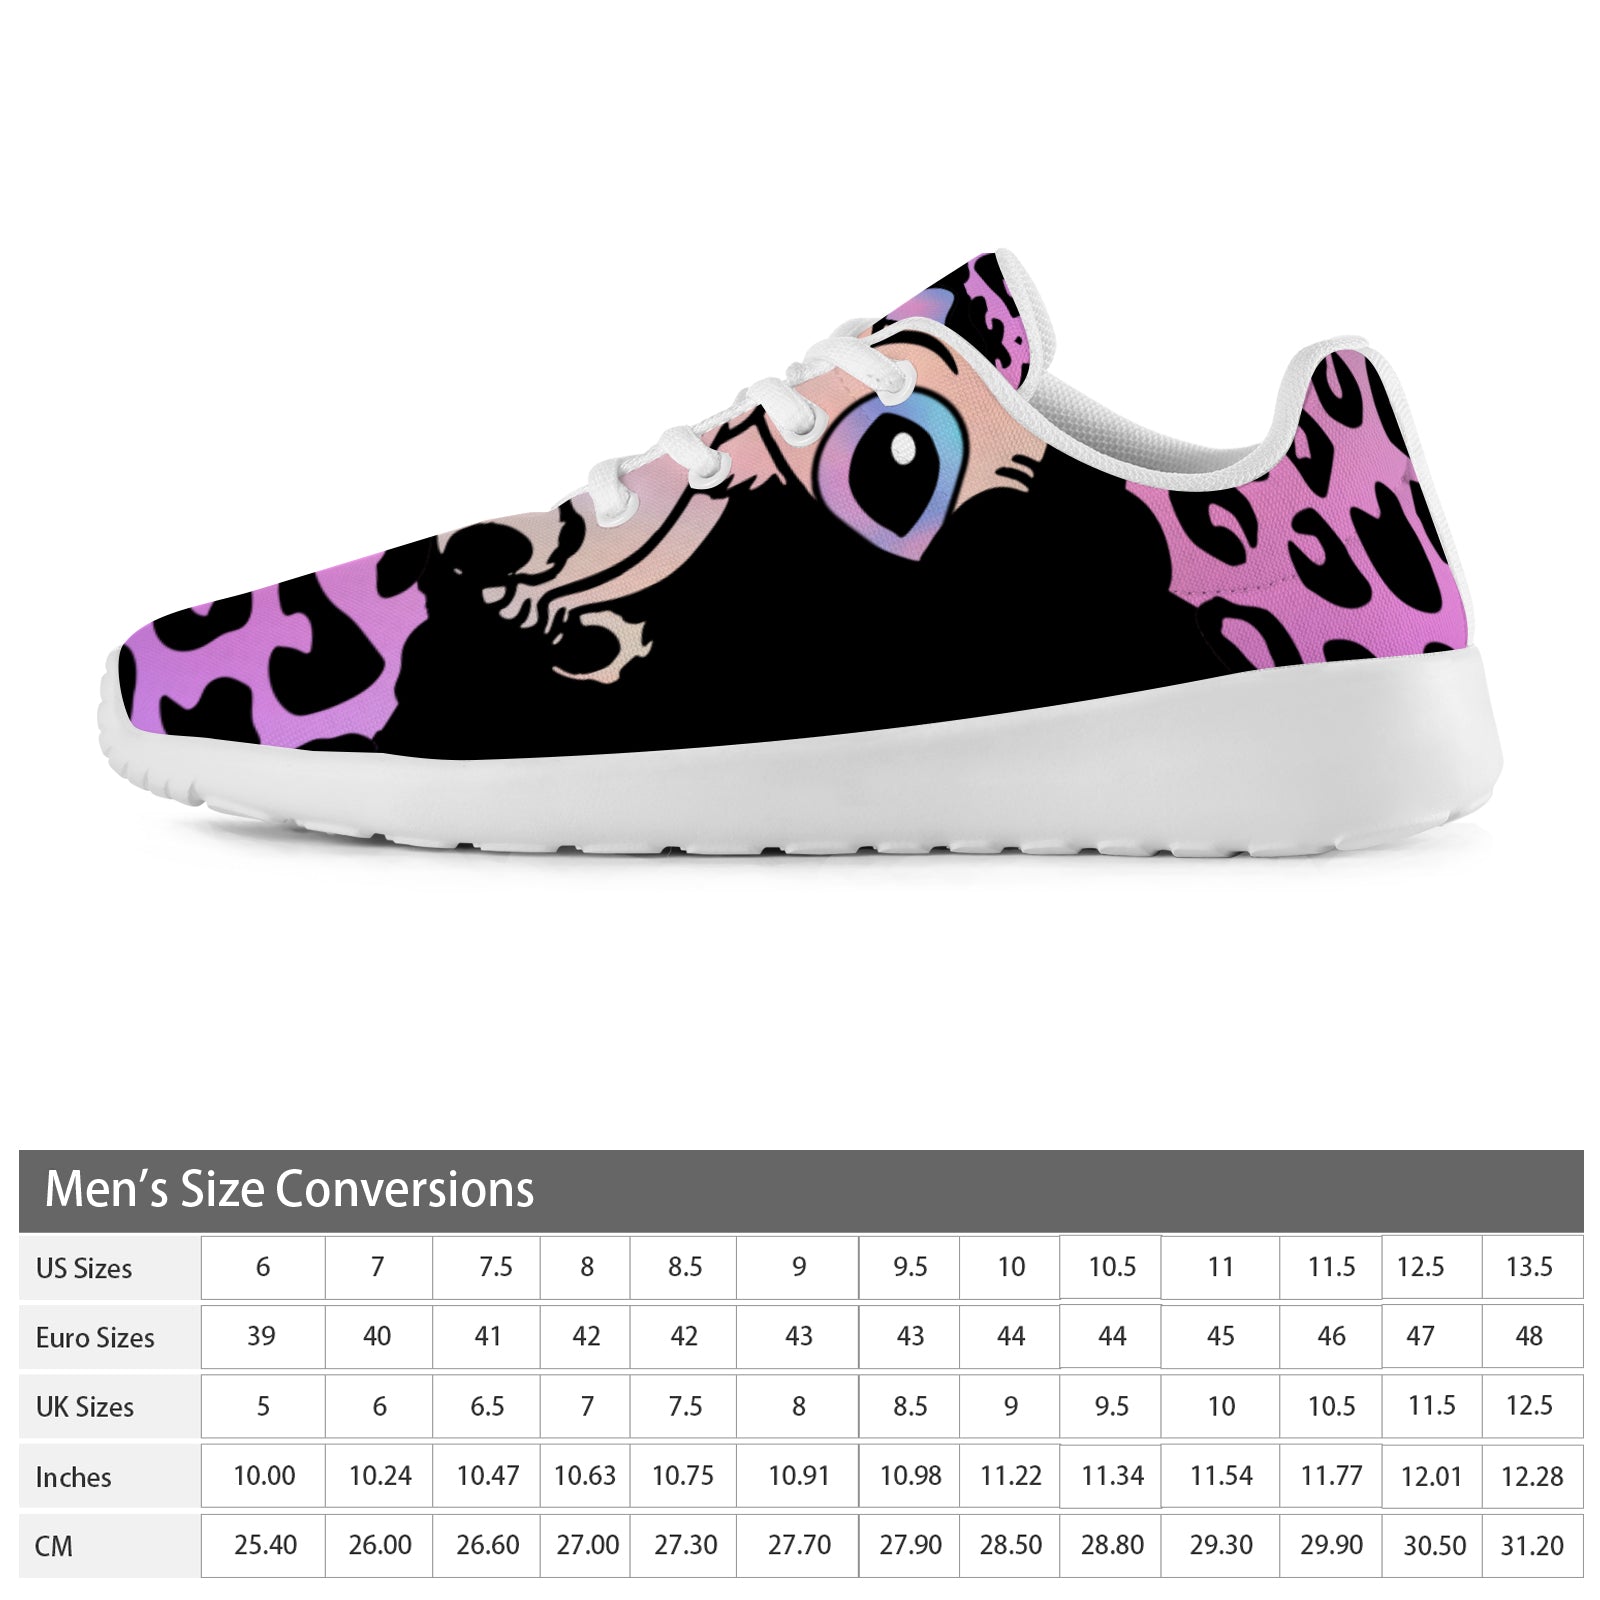
Task: Click US size 6 cell
Action: 263,1267
